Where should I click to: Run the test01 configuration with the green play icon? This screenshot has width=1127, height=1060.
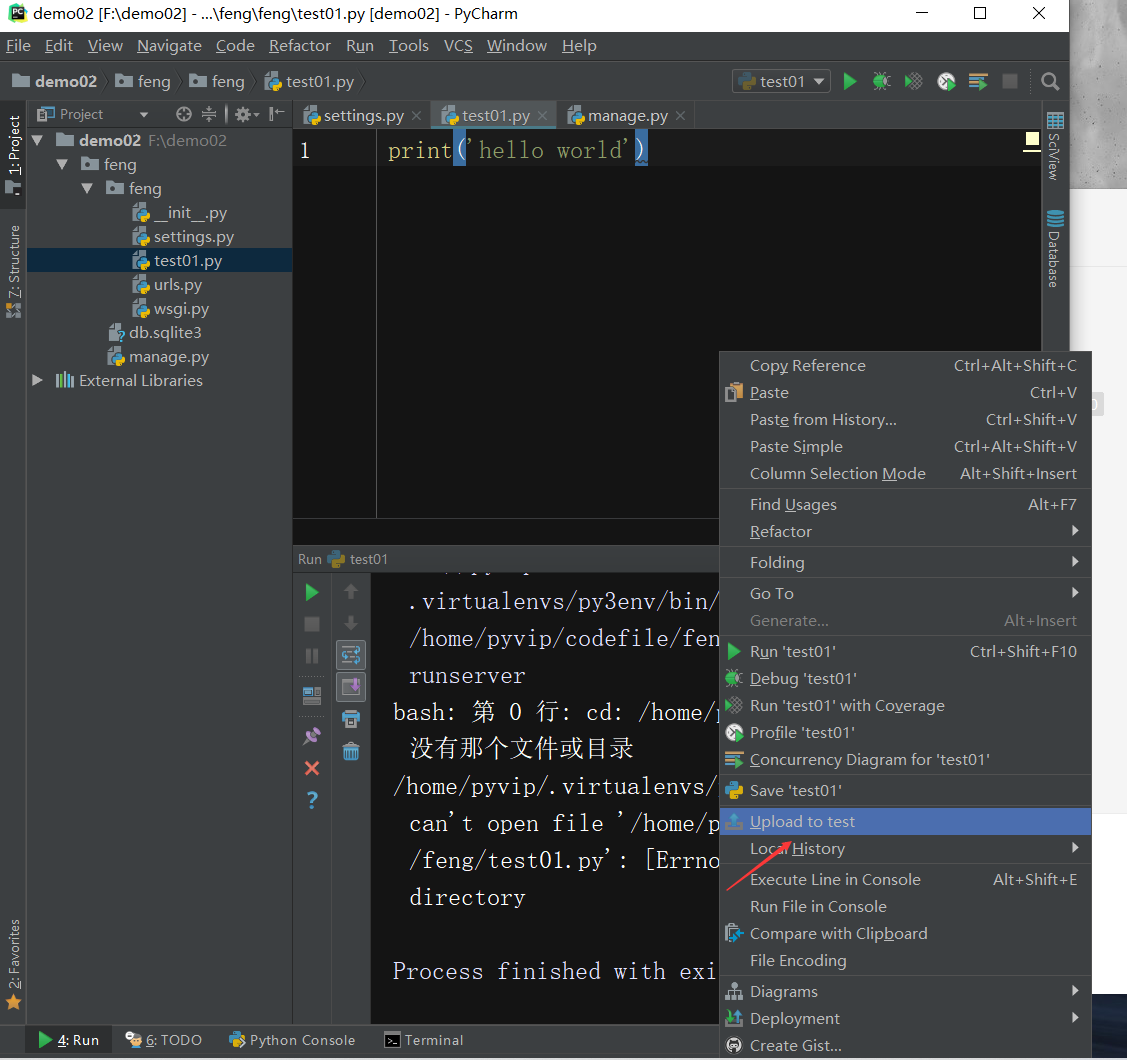click(x=849, y=82)
